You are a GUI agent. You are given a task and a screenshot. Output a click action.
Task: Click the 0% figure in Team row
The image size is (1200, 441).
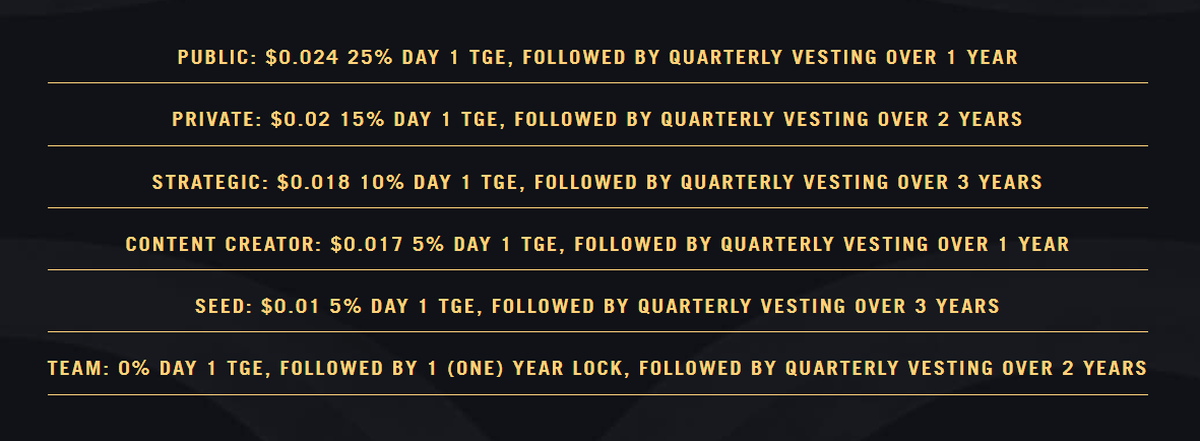click(132, 368)
